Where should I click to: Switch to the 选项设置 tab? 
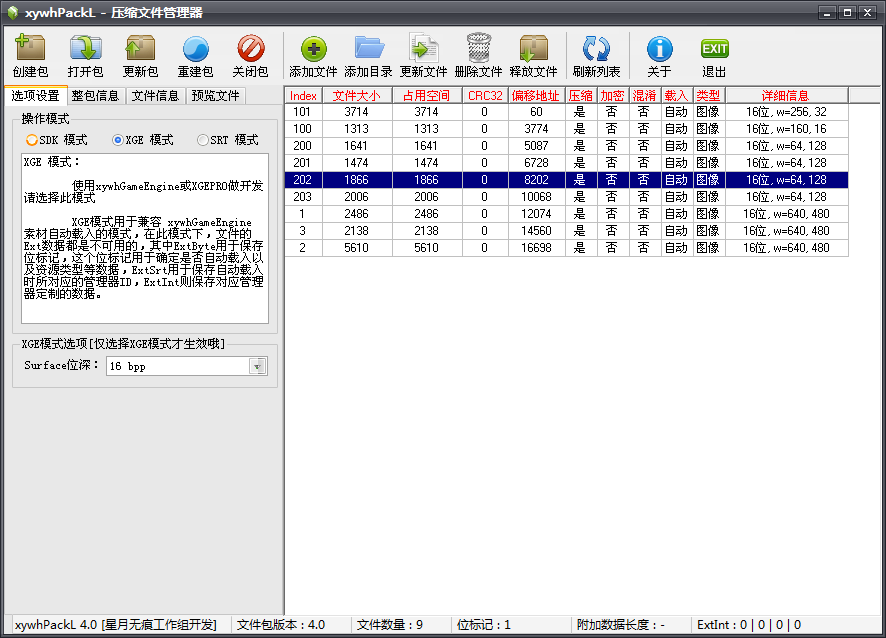pyautogui.click(x=36, y=96)
